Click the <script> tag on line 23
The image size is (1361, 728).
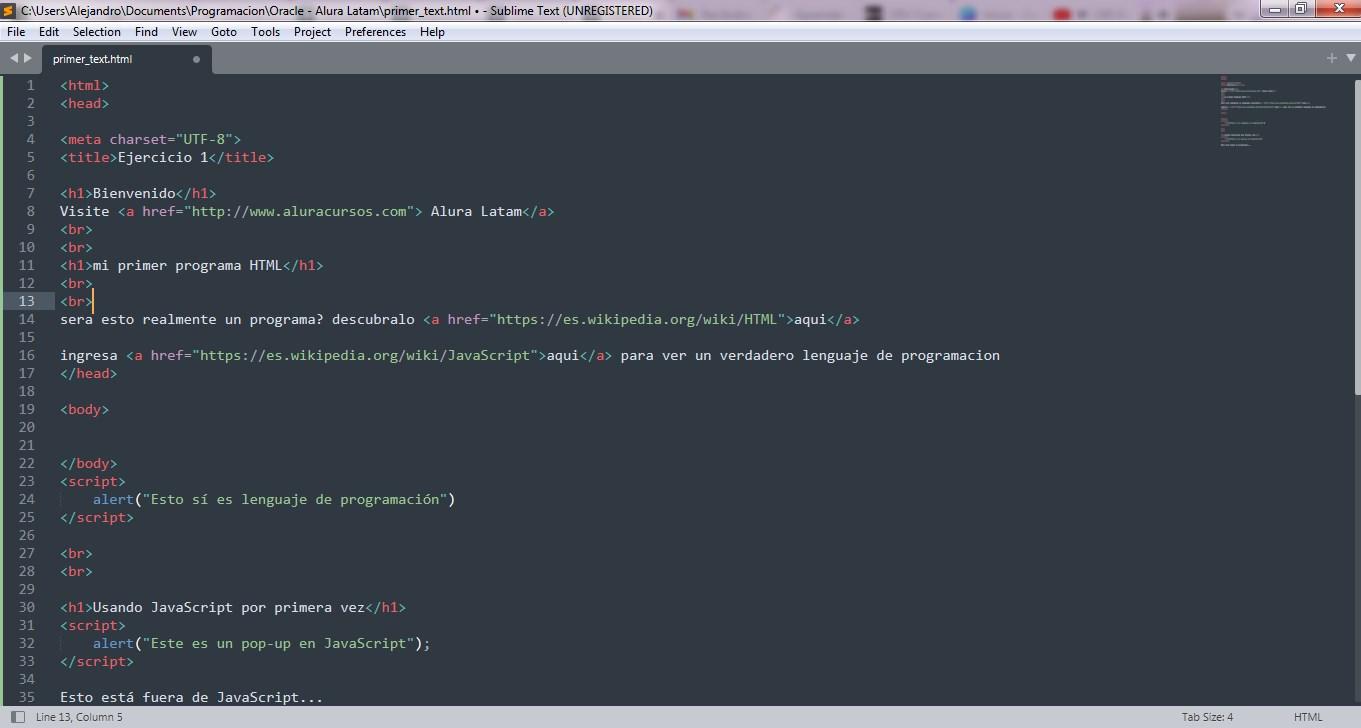pyautogui.click(x=92, y=481)
